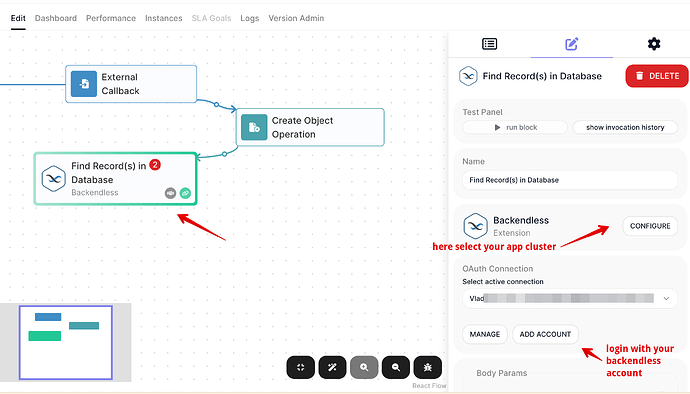The image size is (690, 394).
Task: Click the red error badge showing 2
Action: click(x=155, y=165)
